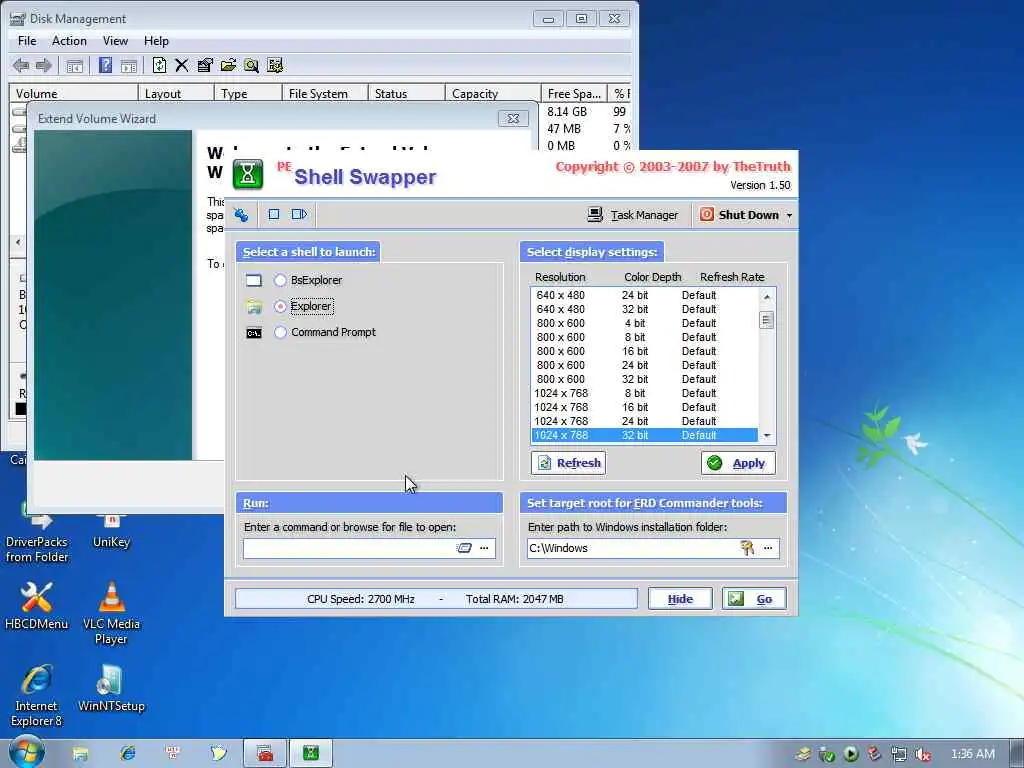Viewport: 1024px width, 768px height.
Task: Click the PE Shell Swapper hourglass logo
Action: (x=248, y=174)
